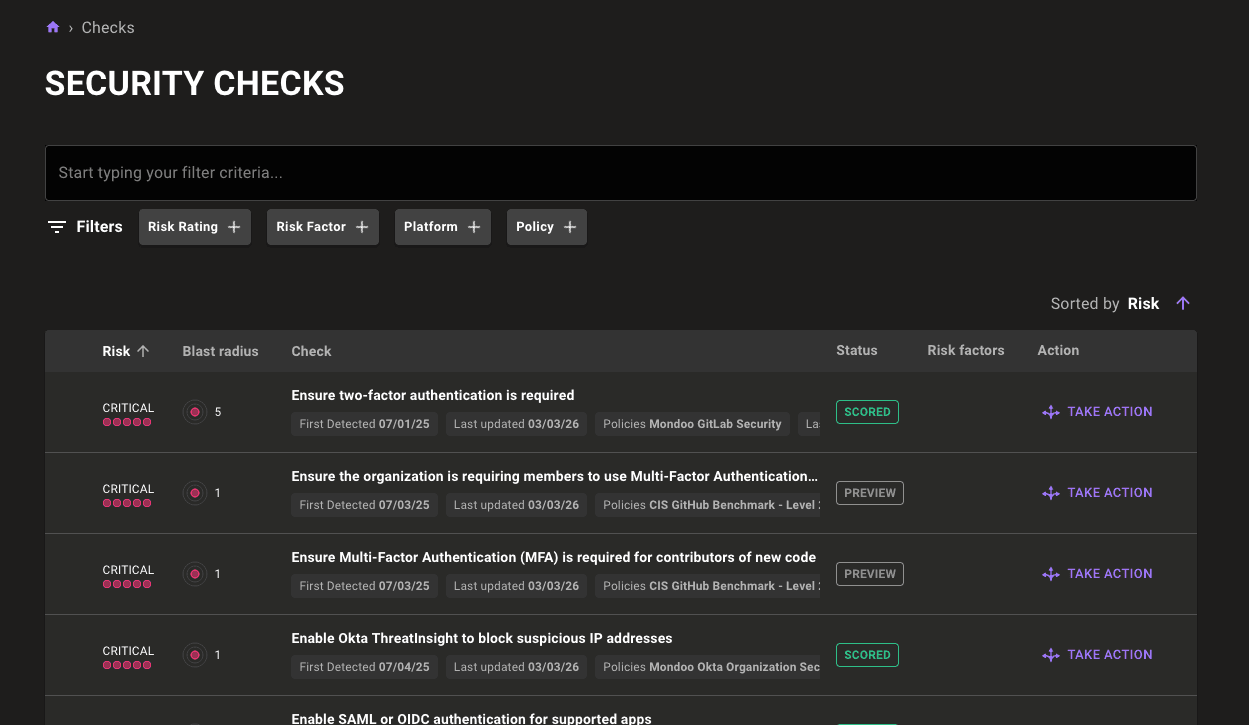Viewport: 1249px width, 725px height.
Task: Open the SAML or OIDC authentication check
Action: (x=470, y=718)
